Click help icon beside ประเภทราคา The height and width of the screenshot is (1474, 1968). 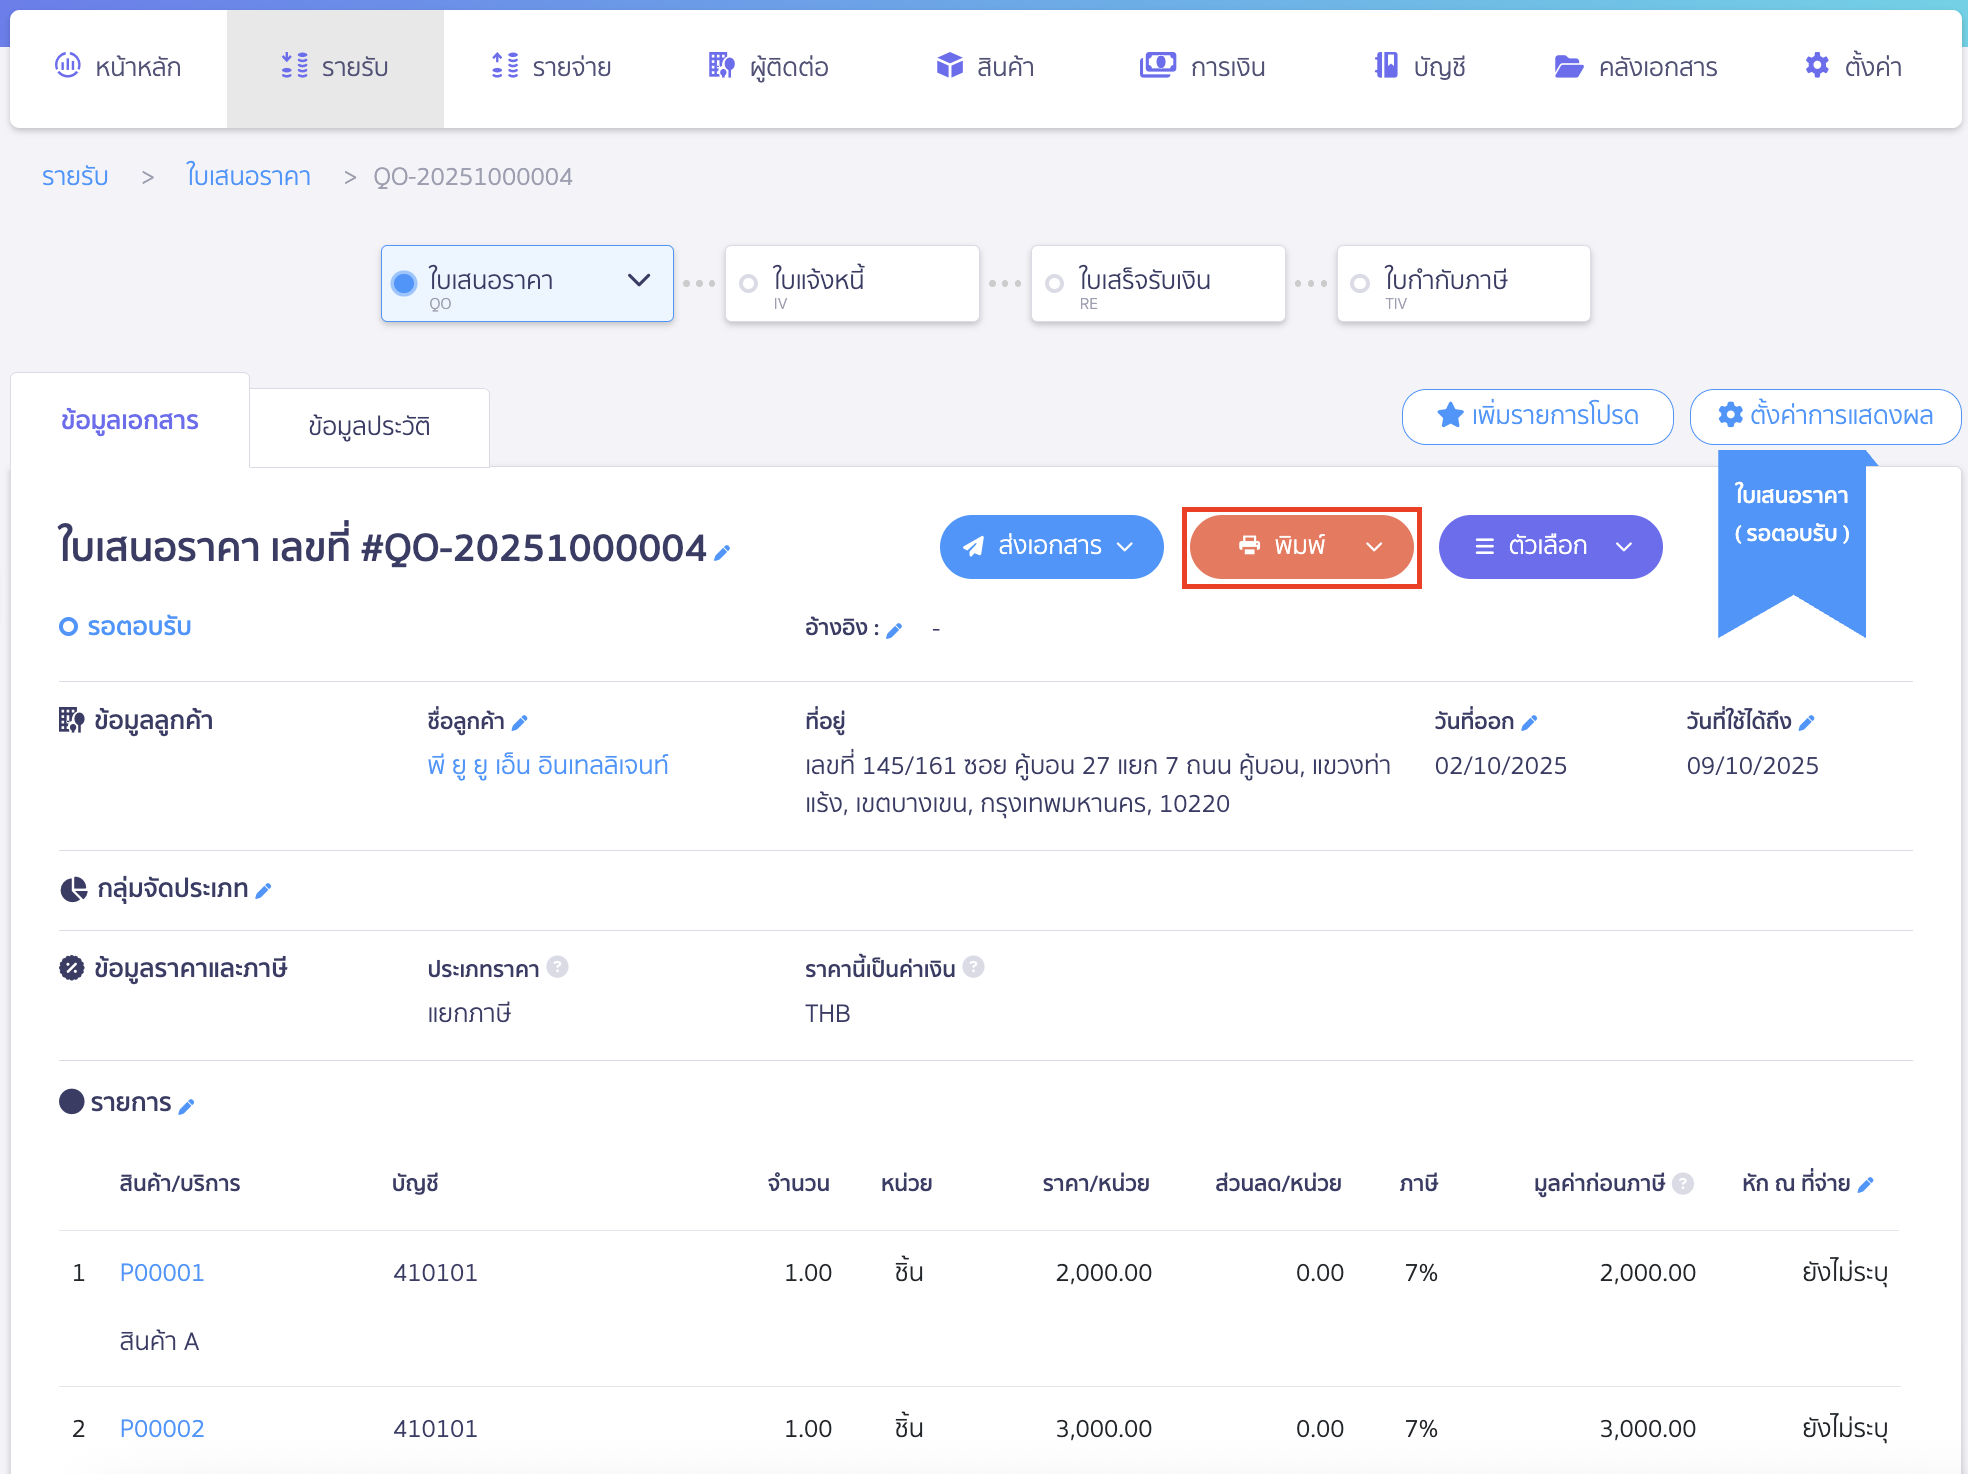(x=558, y=967)
